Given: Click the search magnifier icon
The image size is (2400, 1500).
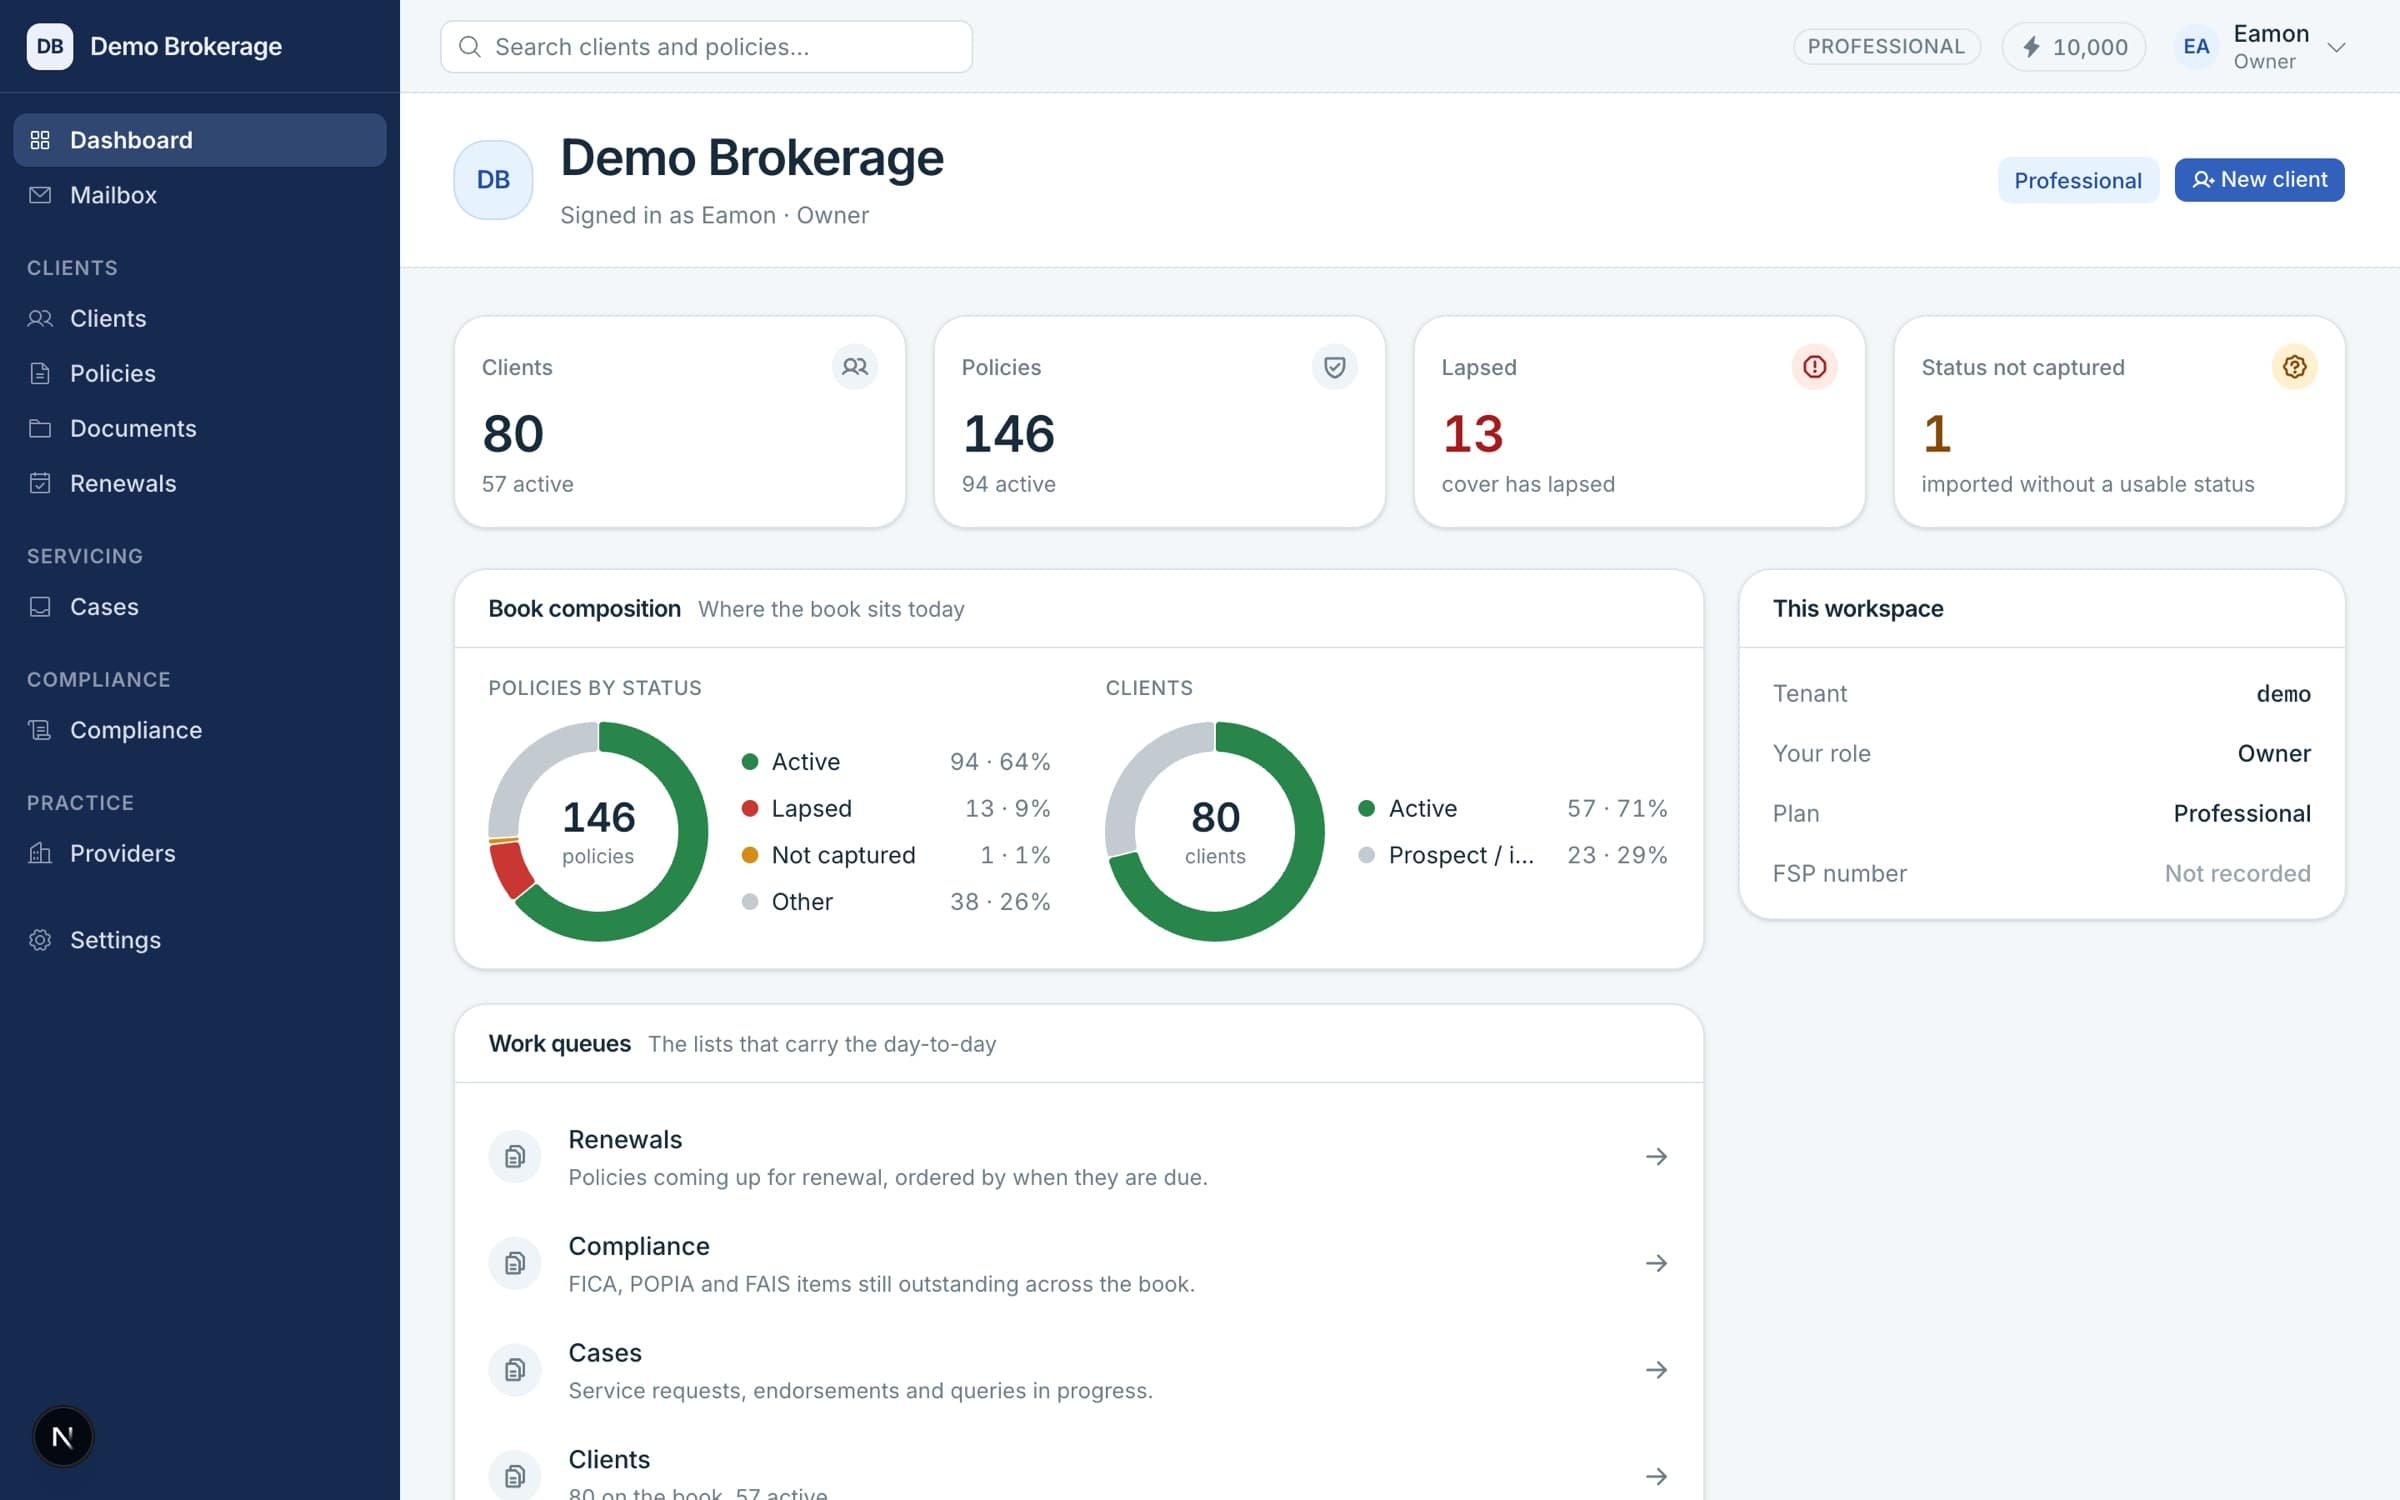Looking at the screenshot, I should (x=469, y=47).
